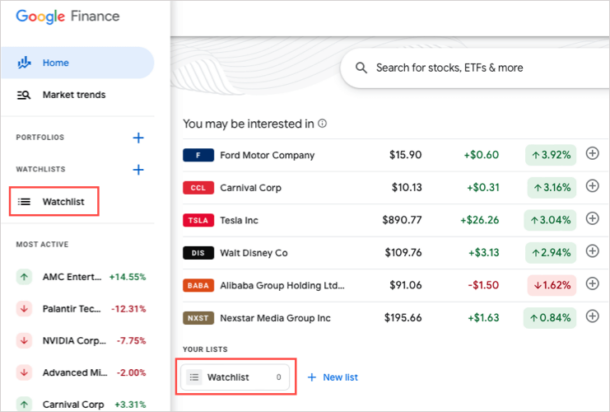Focus the Search for stocks field
The image size is (610, 412).
(475, 68)
